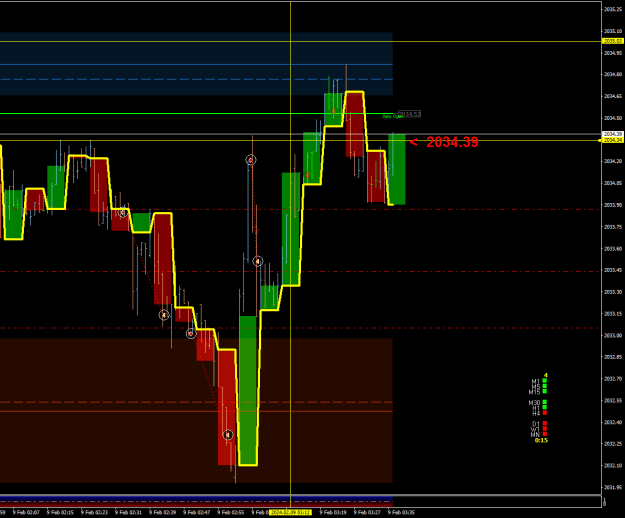Click the 2031.95 price axis label
625x518 pixels.
pyautogui.click(x=613, y=487)
